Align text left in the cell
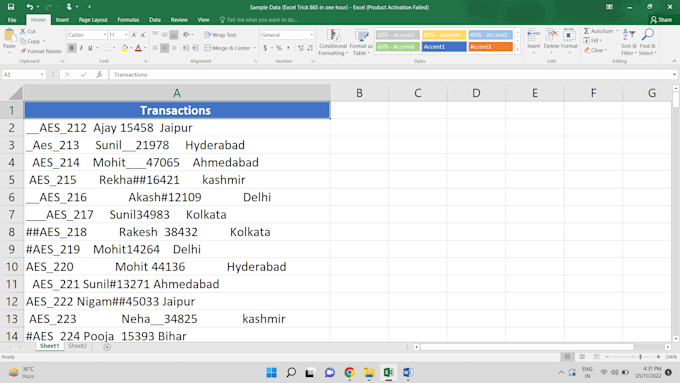 click(x=155, y=48)
